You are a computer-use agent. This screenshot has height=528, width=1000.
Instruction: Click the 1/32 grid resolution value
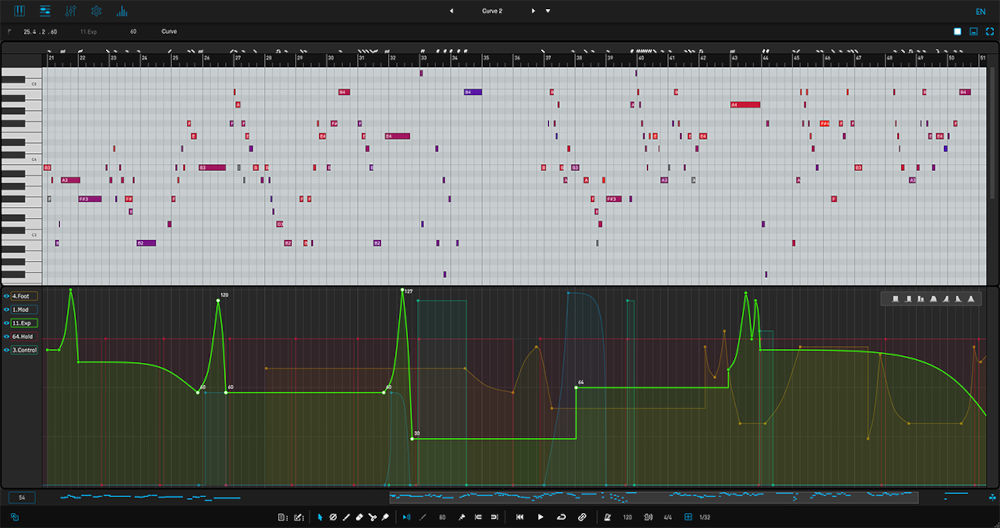705,517
